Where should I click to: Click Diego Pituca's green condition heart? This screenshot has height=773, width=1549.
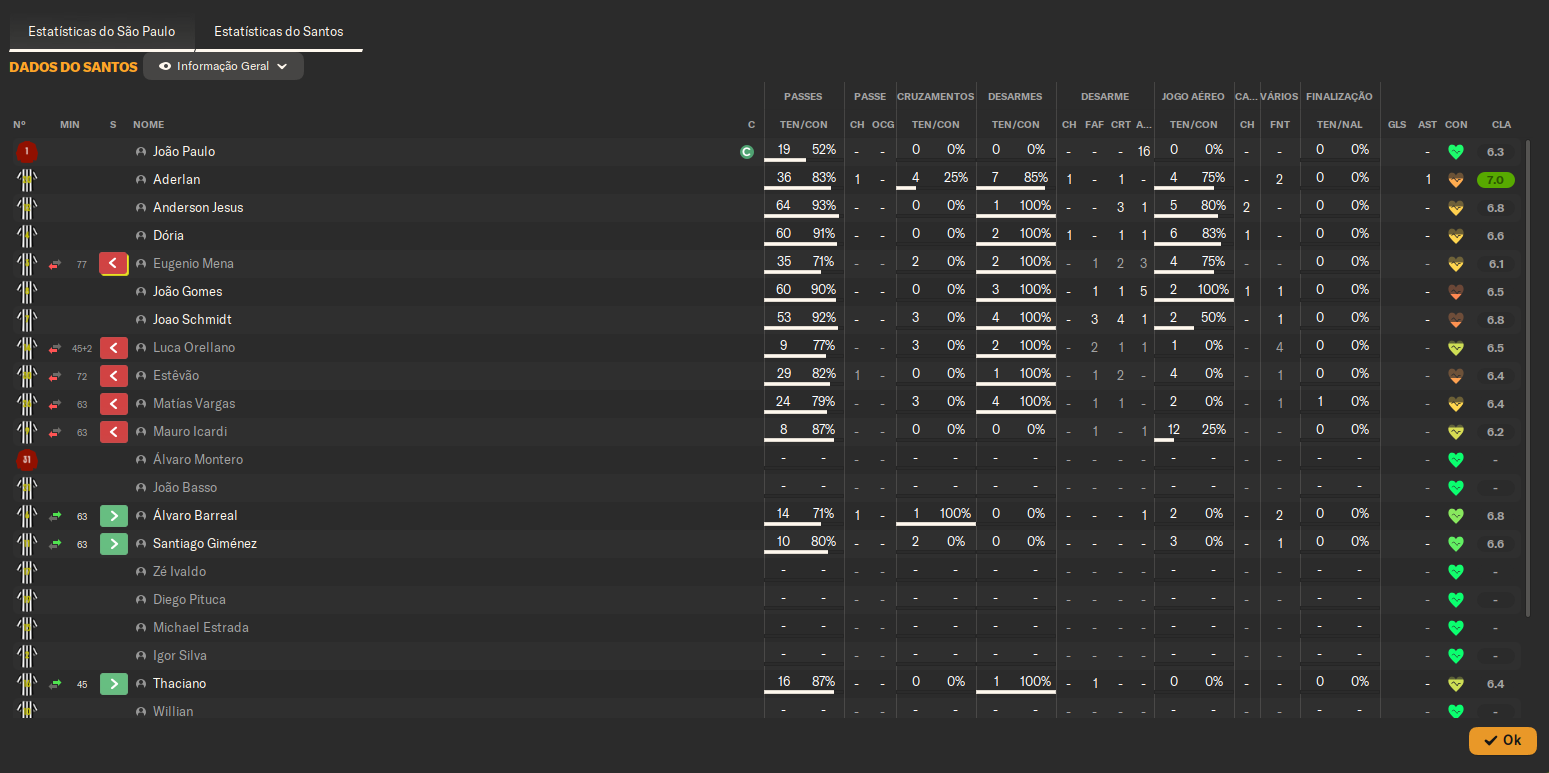tap(1456, 600)
